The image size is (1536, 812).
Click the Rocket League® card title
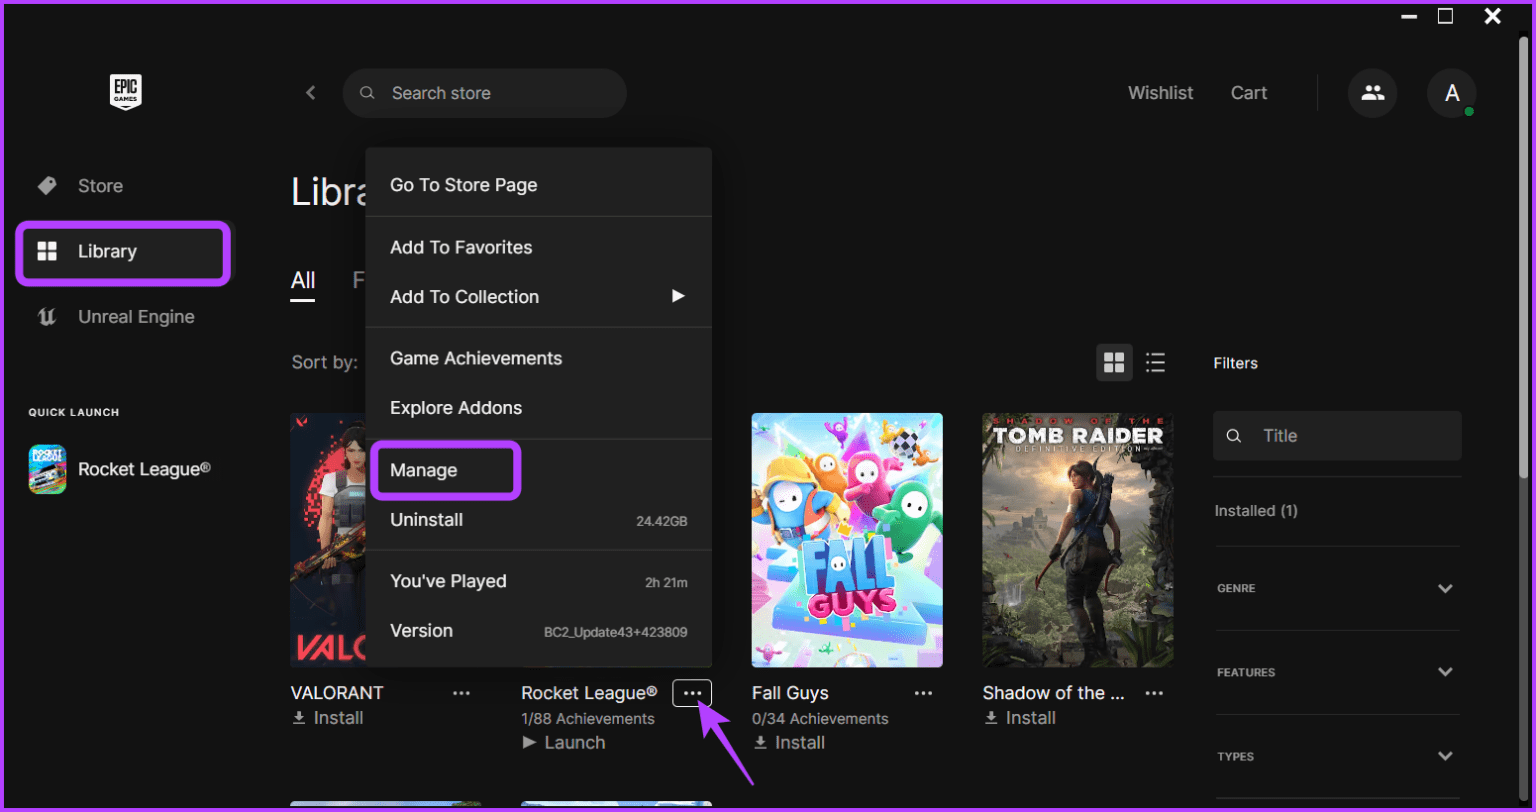(x=589, y=693)
